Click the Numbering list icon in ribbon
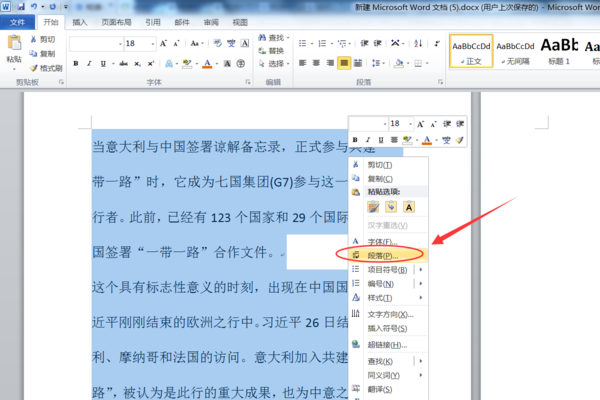This screenshot has height=400, width=600. tap(322, 44)
